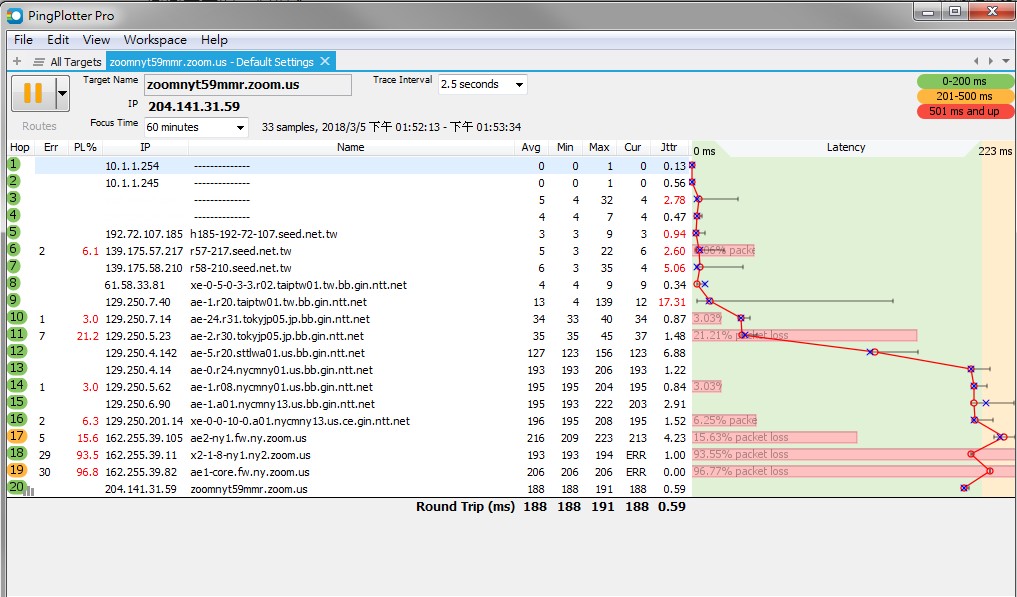
Task: Click the orange hop 17 circle icon
Action: tap(16, 436)
